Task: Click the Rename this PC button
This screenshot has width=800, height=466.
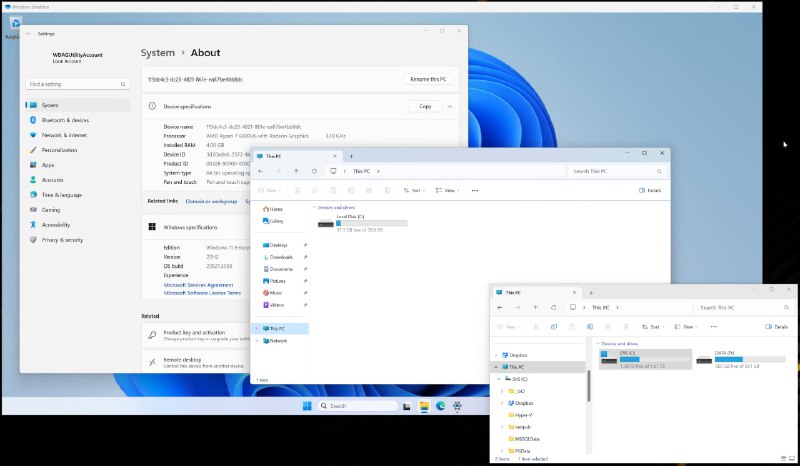Action: click(x=428, y=79)
